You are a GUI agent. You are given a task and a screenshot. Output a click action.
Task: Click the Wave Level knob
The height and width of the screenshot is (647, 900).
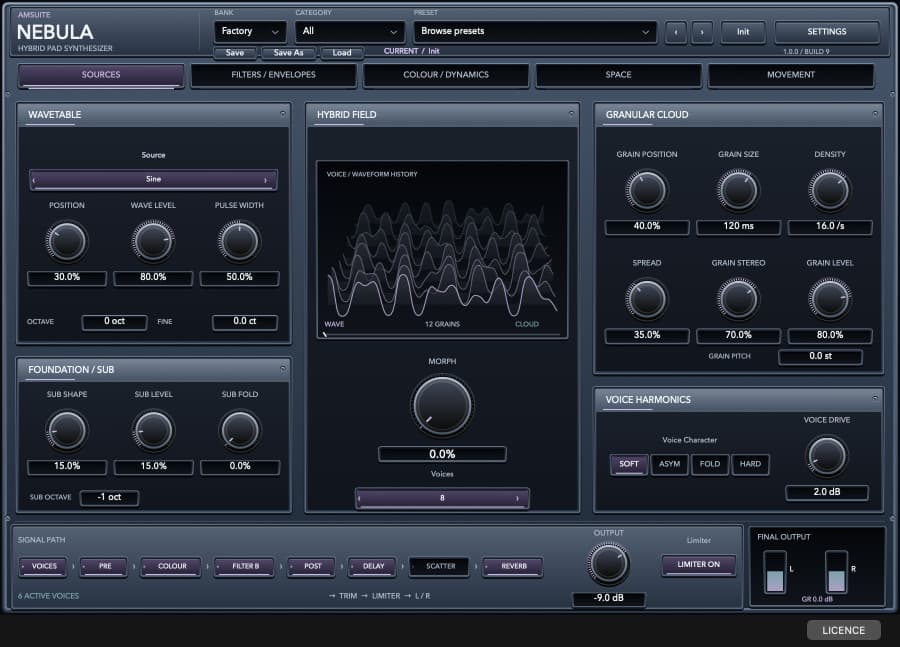tap(153, 241)
